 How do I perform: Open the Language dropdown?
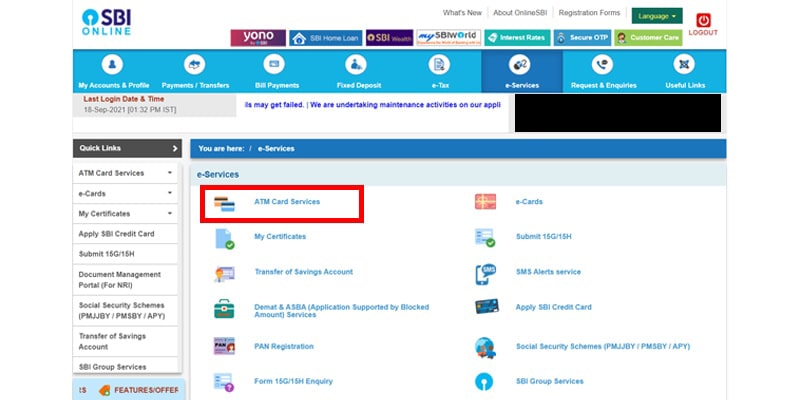657,16
